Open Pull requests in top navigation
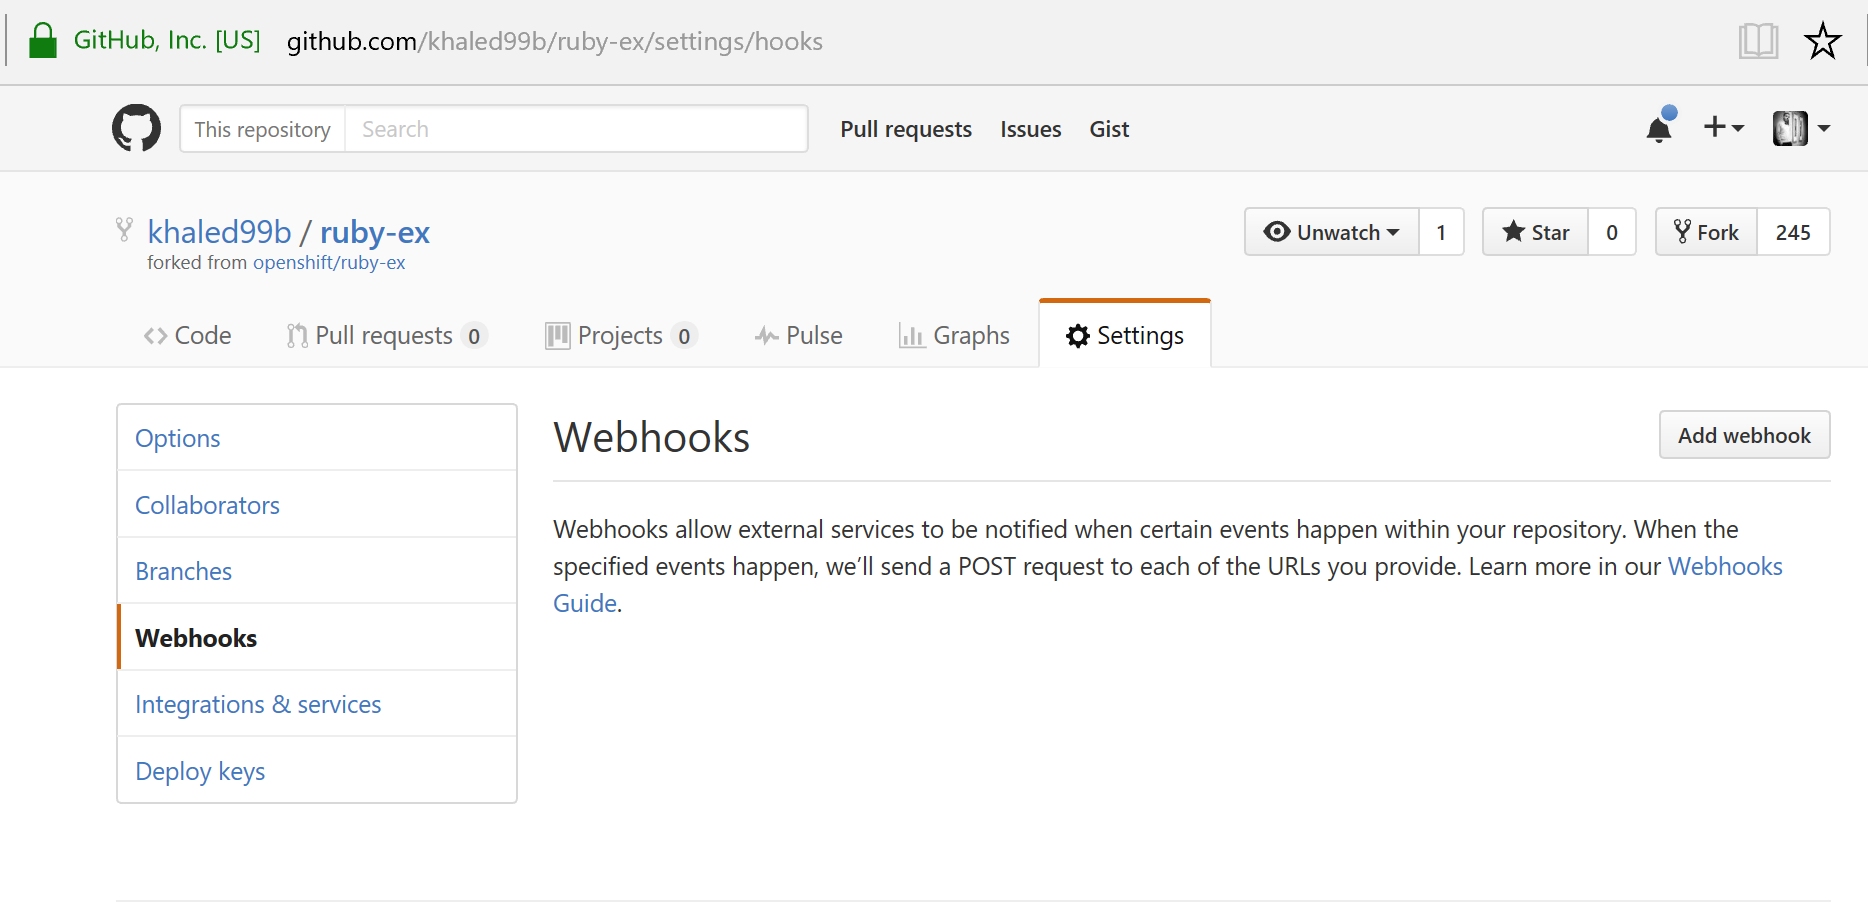The height and width of the screenshot is (902, 1868). pos(906,129)
